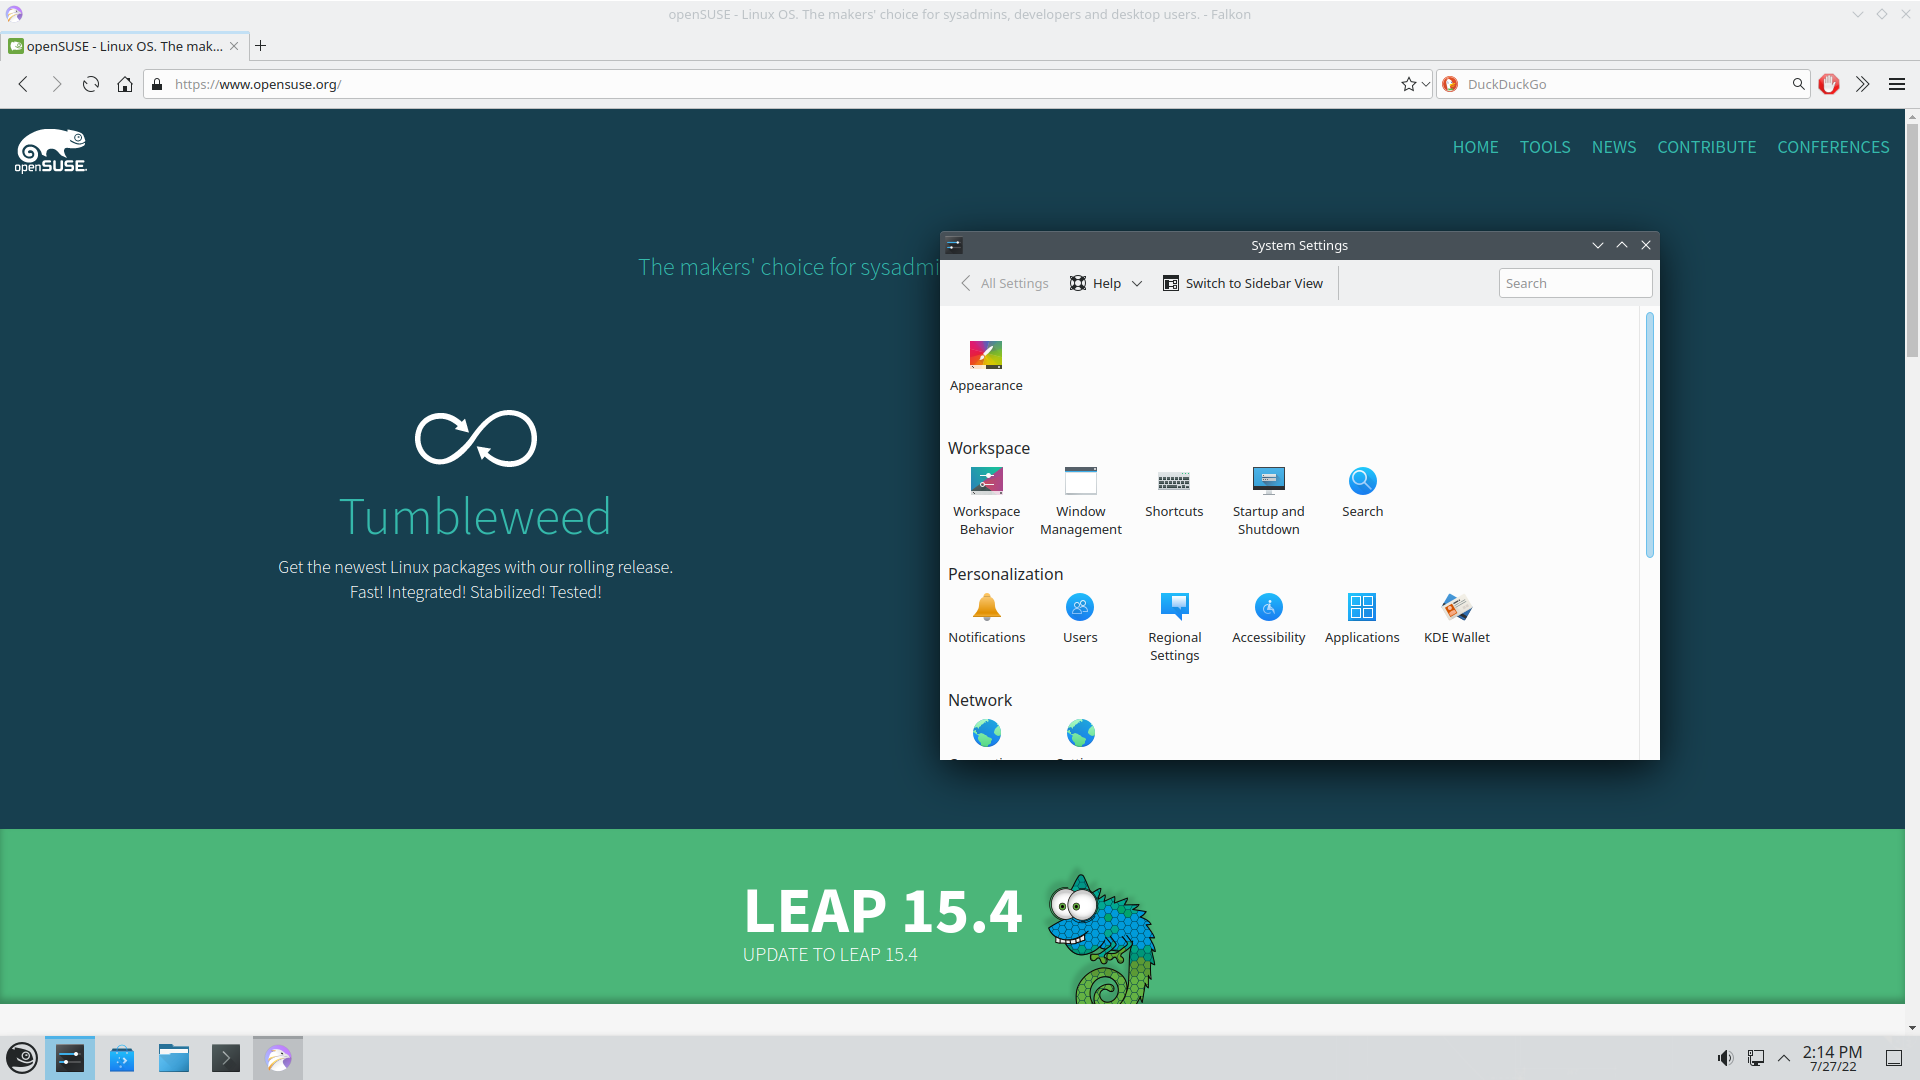Open Shortcuts settings
The height and width of the screenshot is (1080, 1920).
(1174, 493)
